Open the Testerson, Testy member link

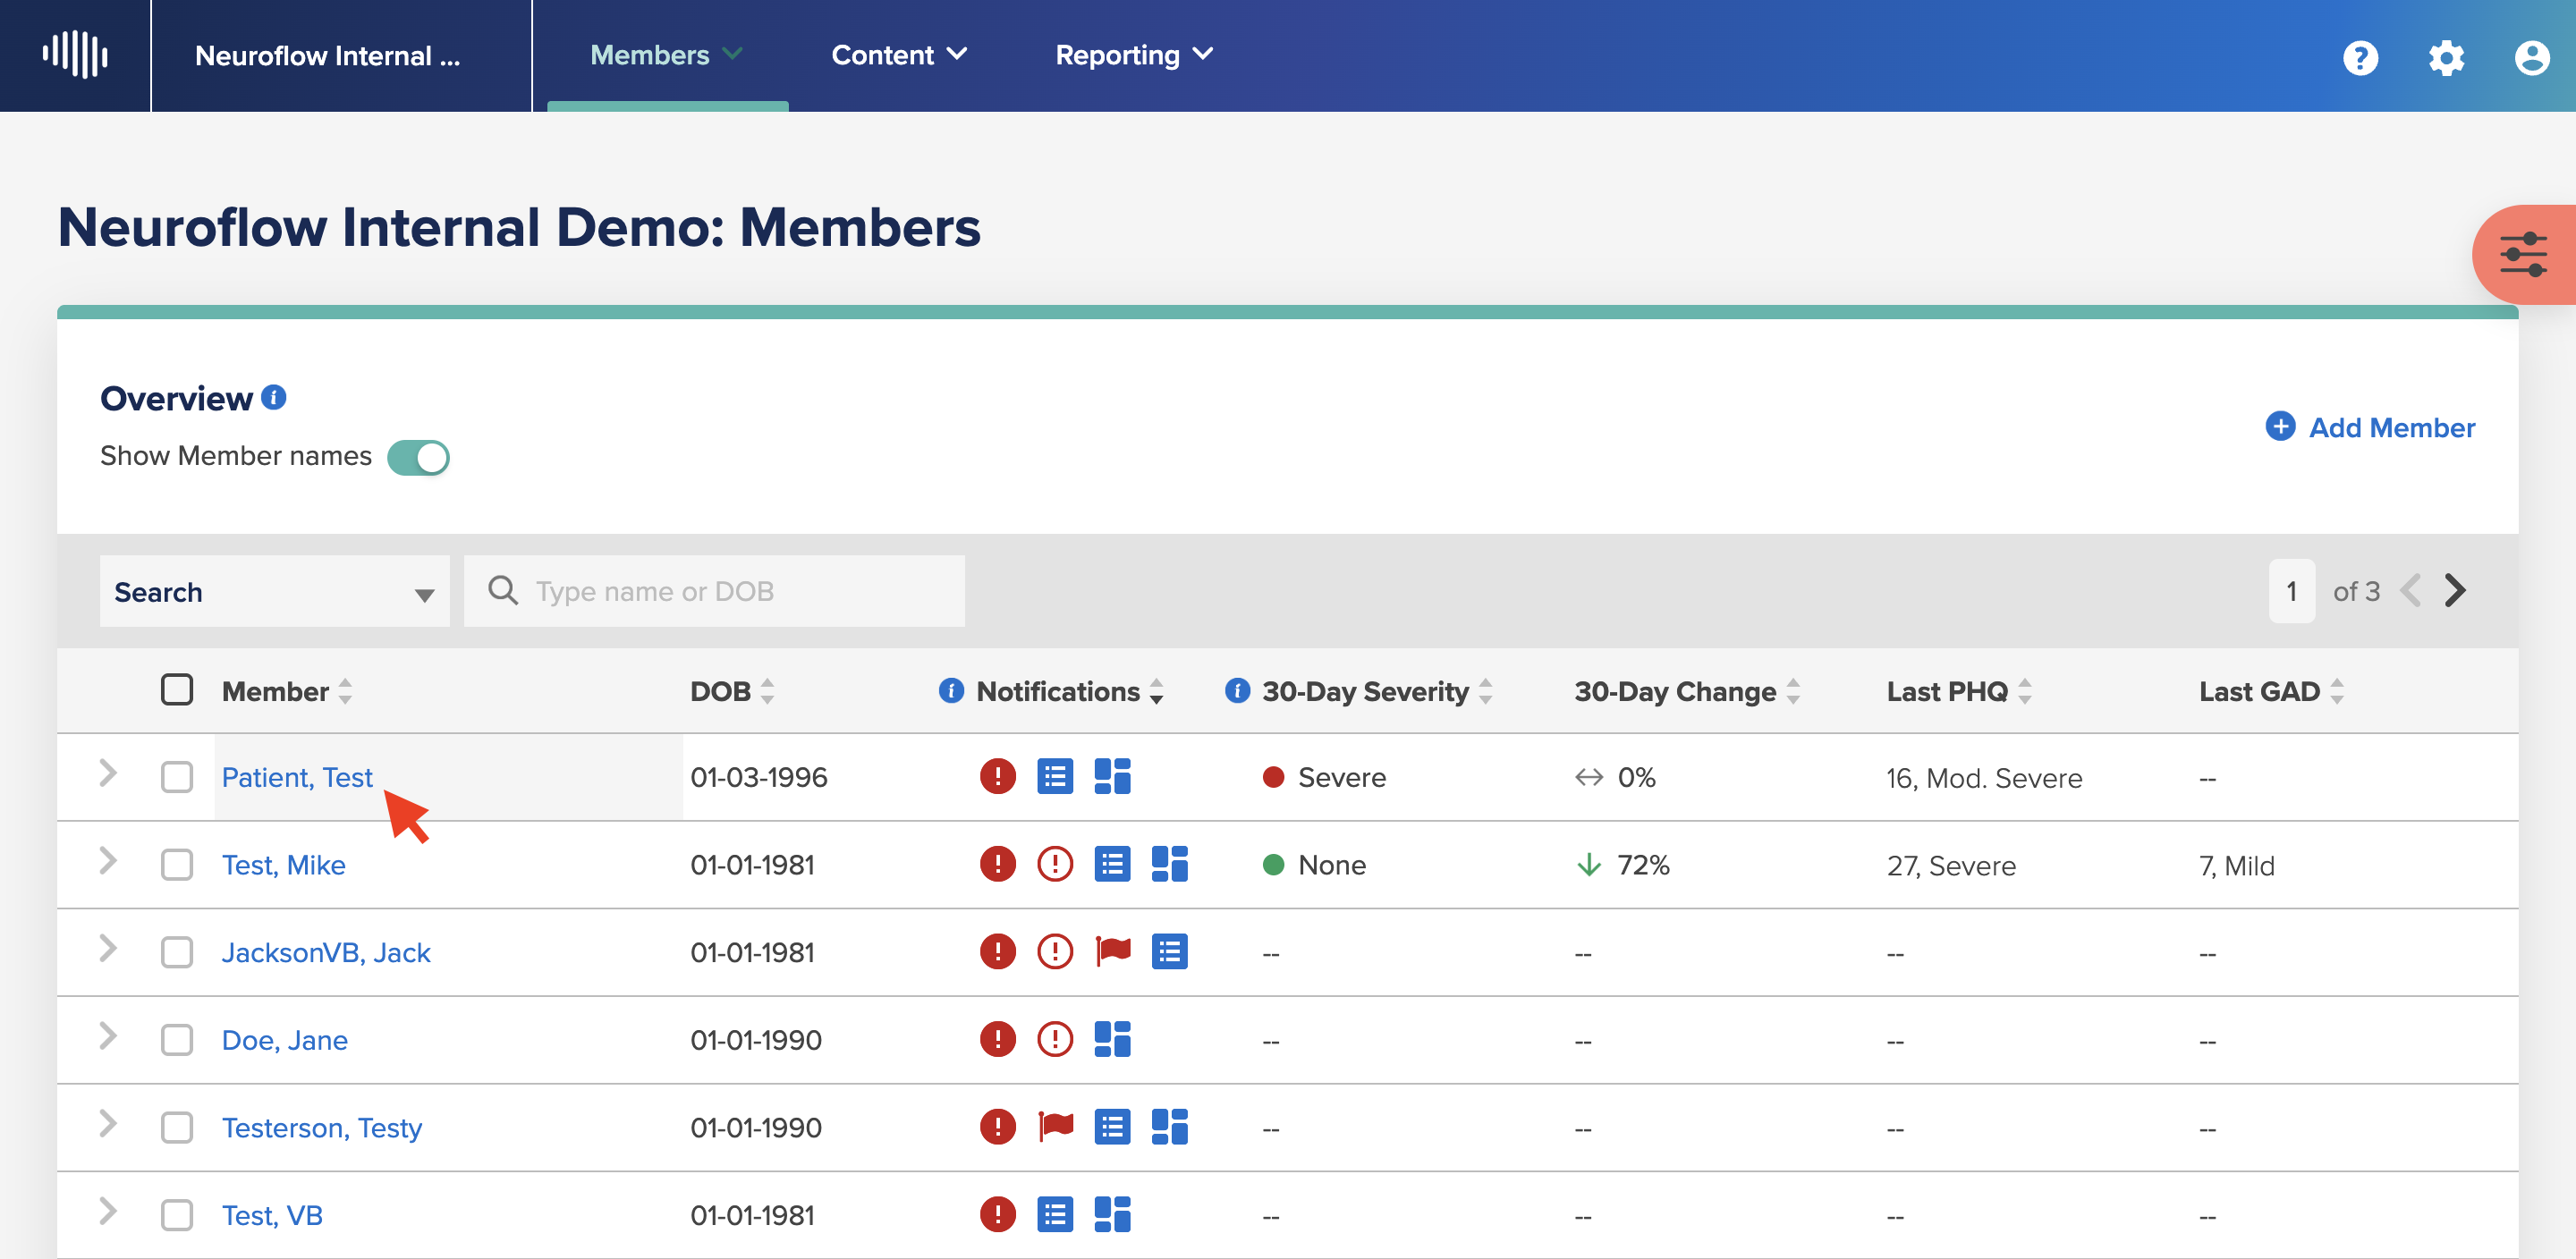[322, 1128]
